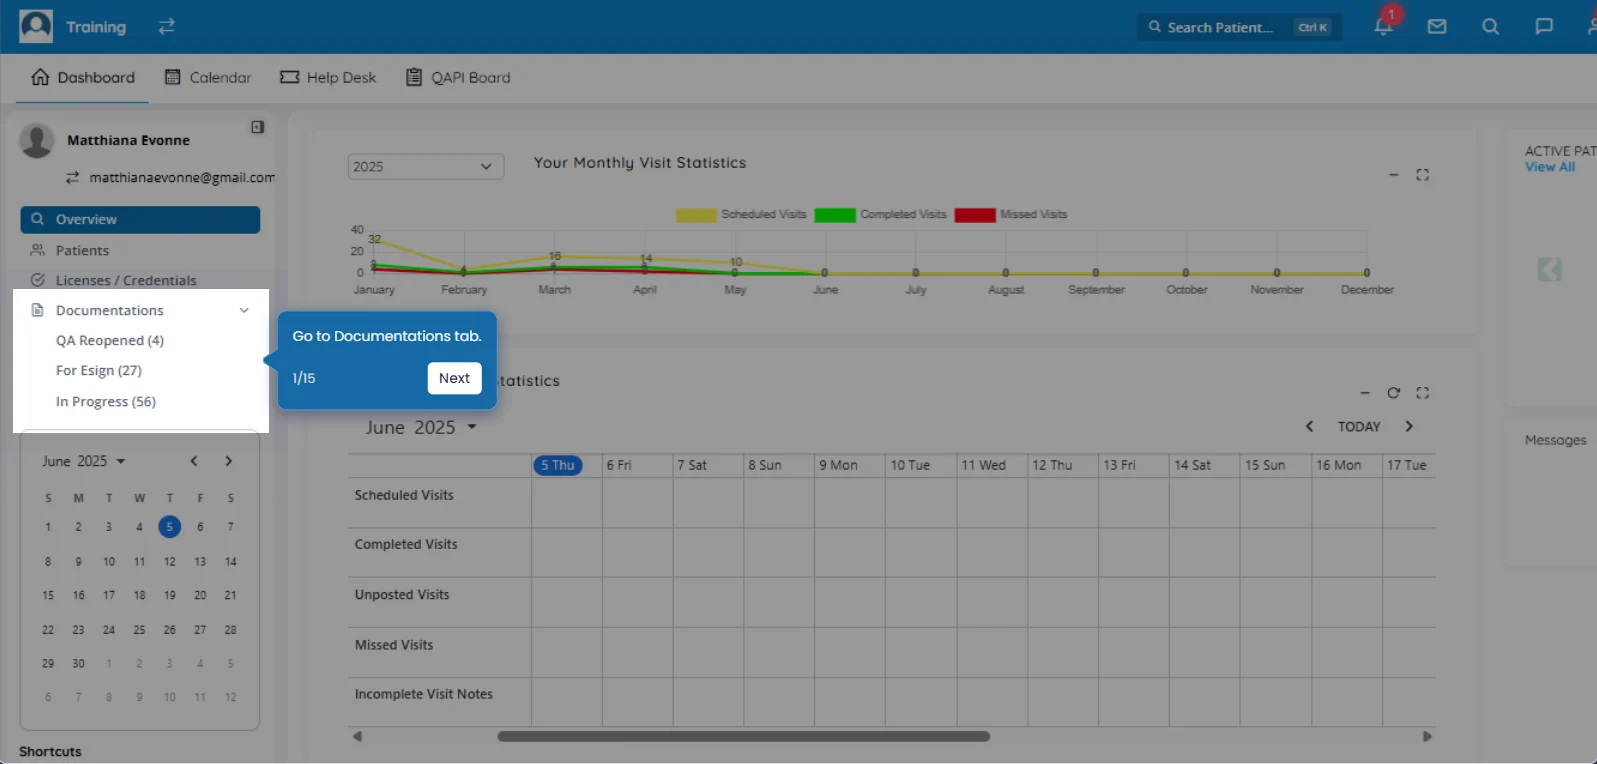
Task: Switch to the Calendar tab
Action: coord(208,77)
